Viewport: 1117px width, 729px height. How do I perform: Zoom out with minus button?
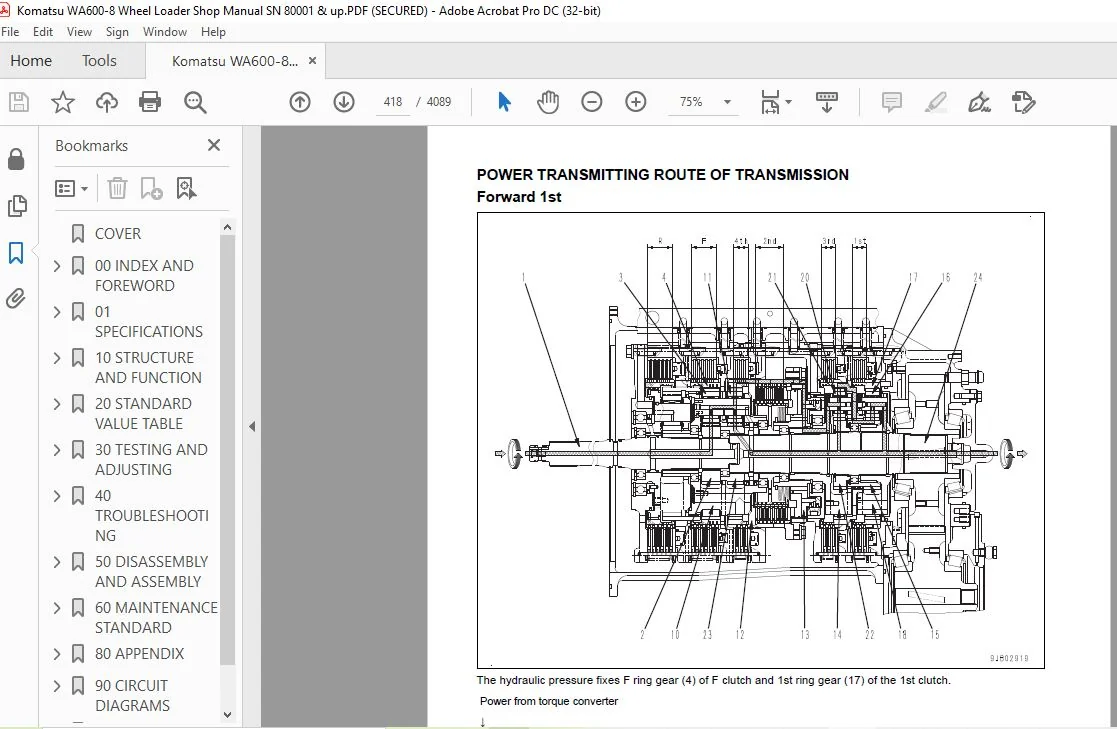[591, 102]
